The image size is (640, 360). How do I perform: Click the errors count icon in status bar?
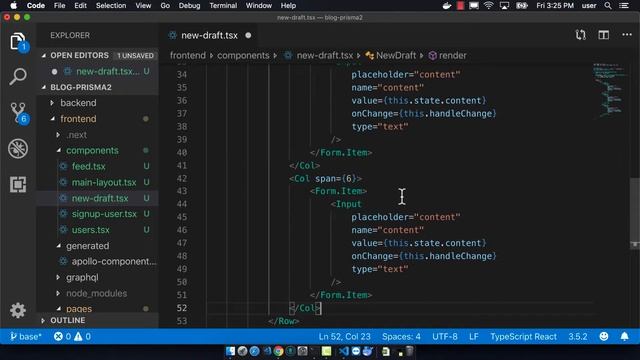(x=58, y=337)
